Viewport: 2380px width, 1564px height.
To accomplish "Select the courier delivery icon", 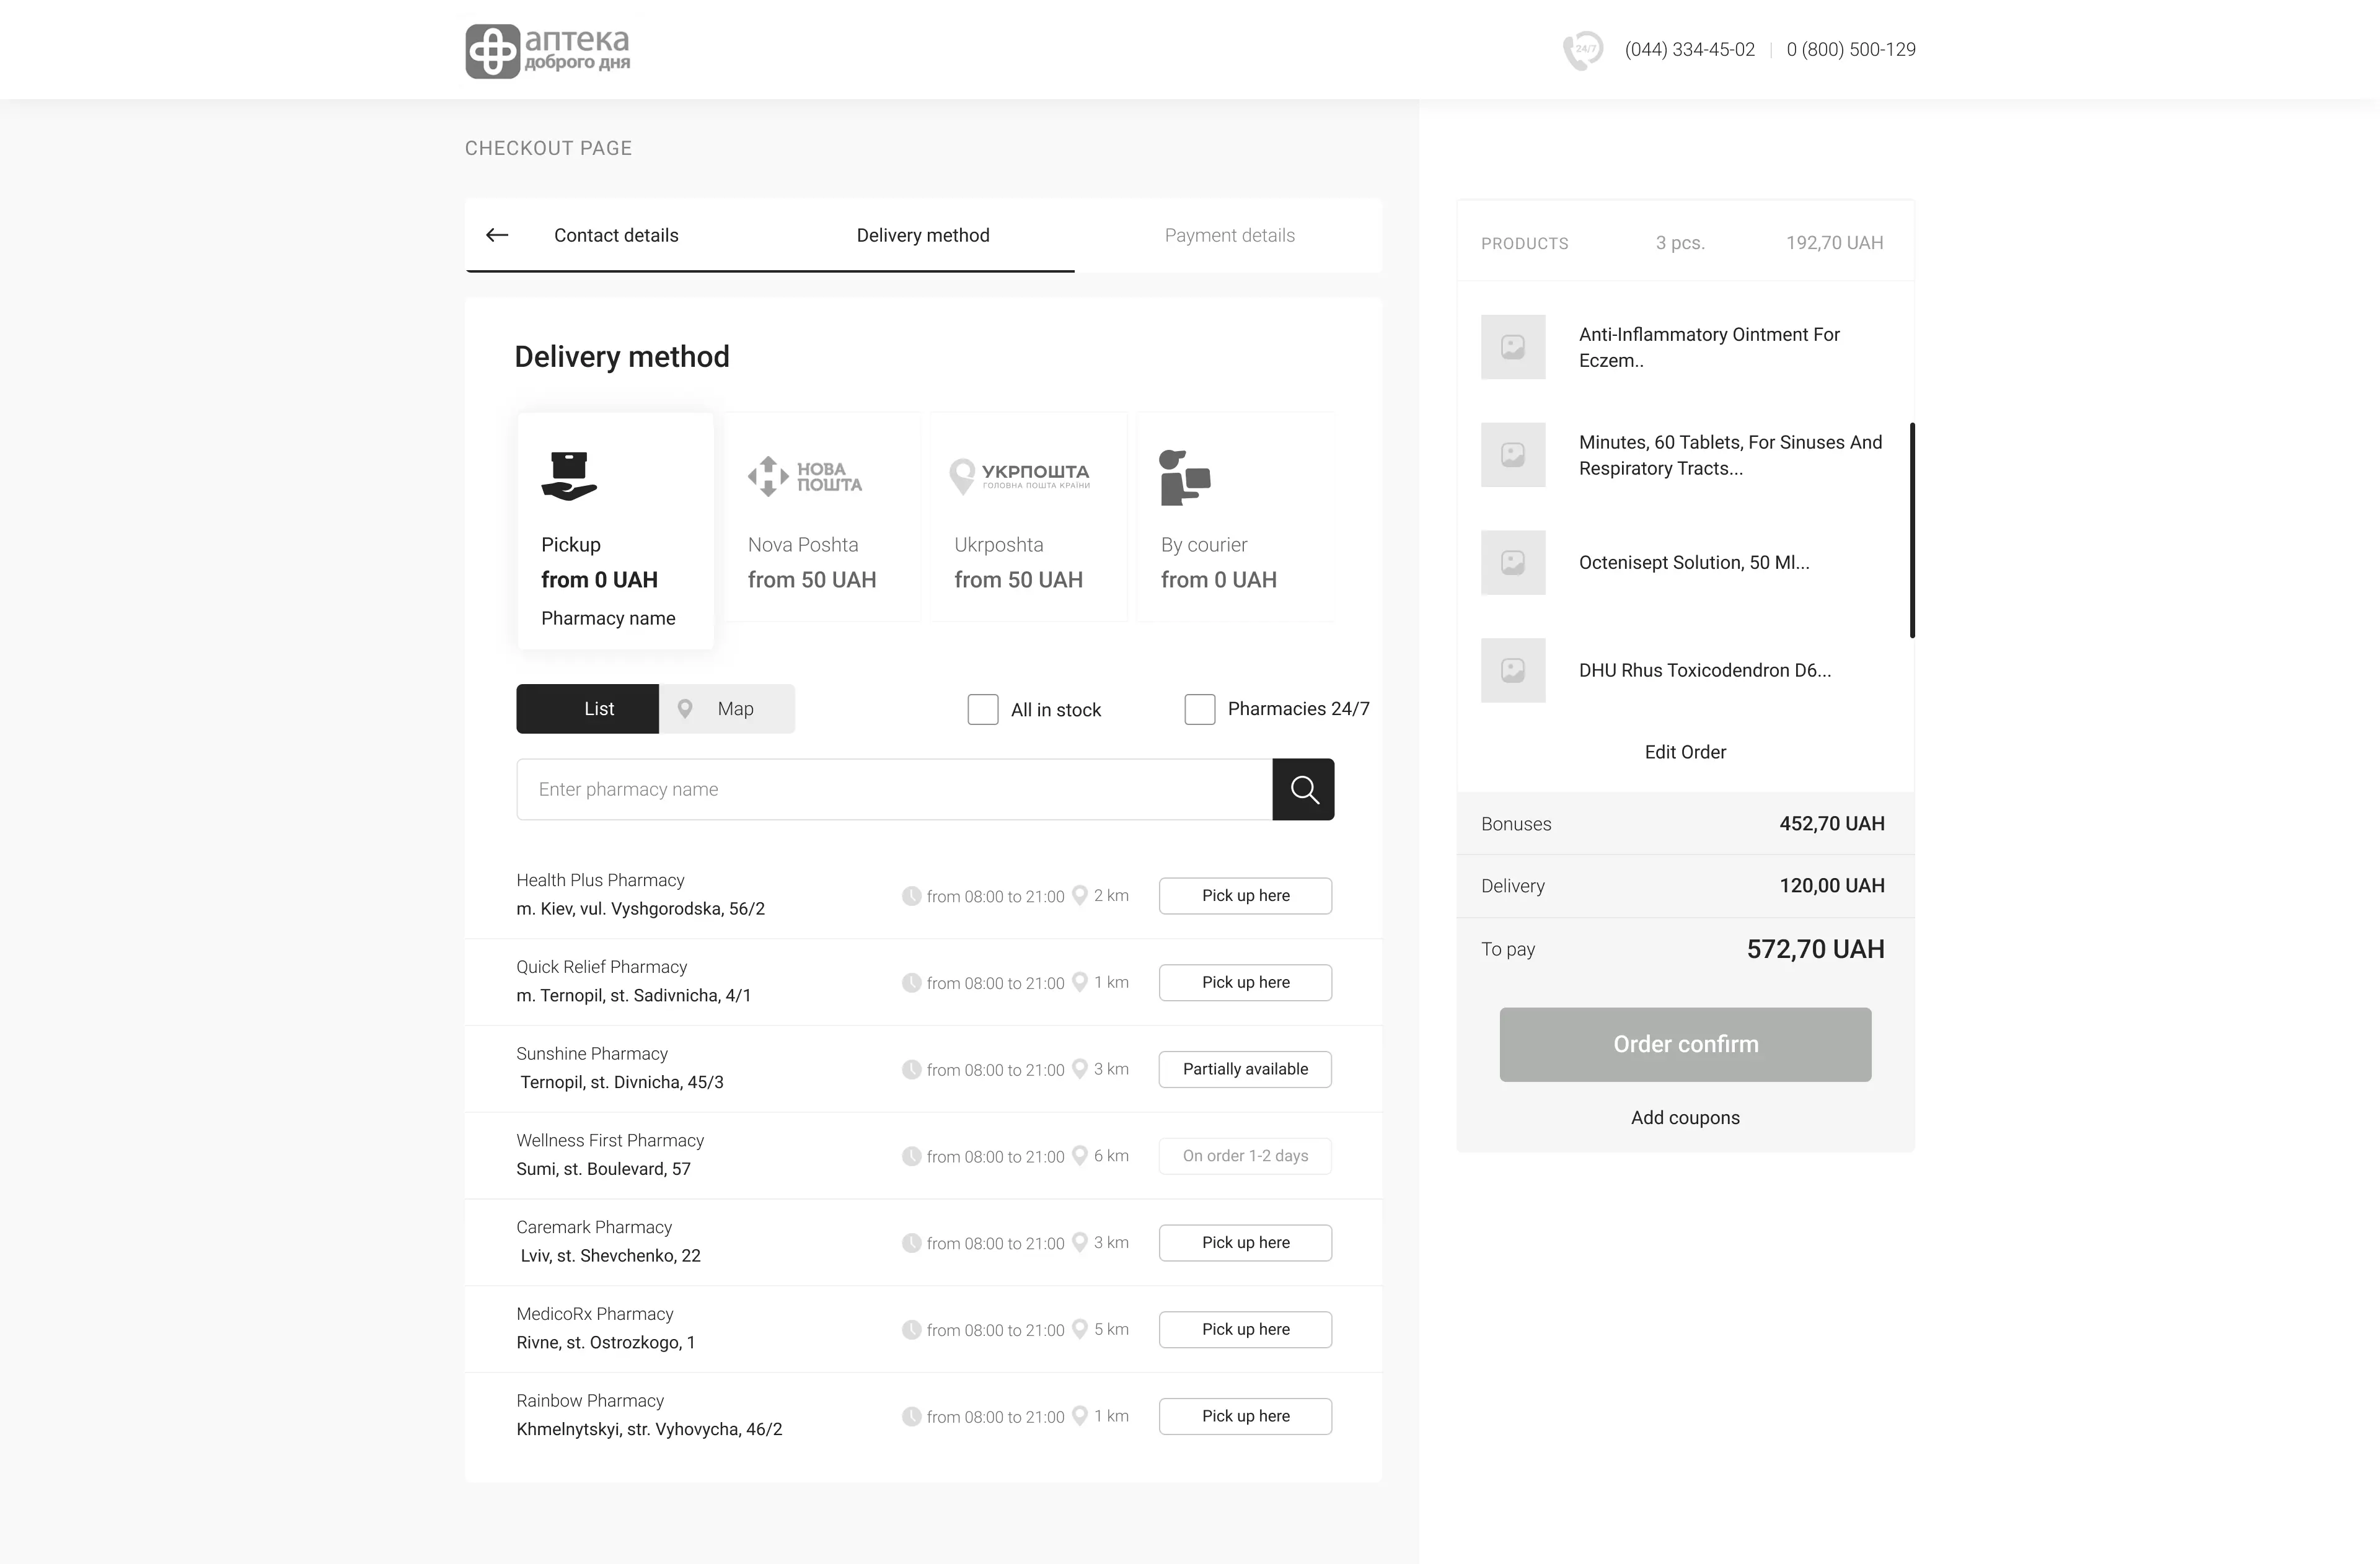I will click(x=1184, y=477).
